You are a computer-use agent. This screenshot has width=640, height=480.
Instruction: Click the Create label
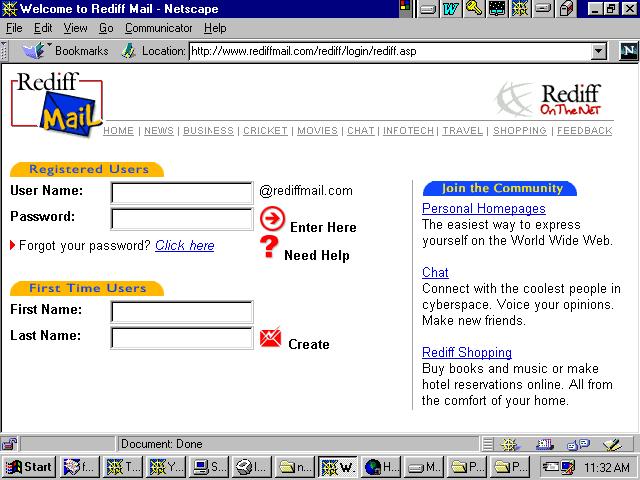pos(309,344)
